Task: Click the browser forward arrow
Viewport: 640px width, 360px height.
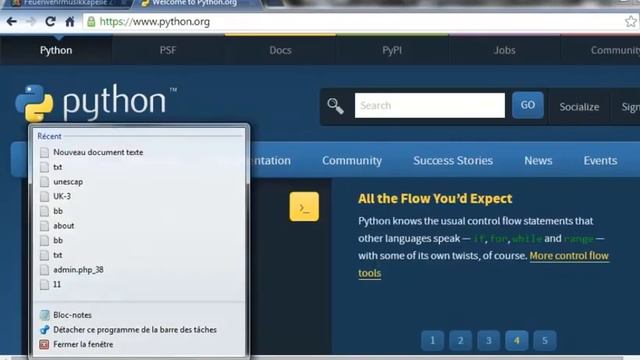Action: tap(31, 22)
